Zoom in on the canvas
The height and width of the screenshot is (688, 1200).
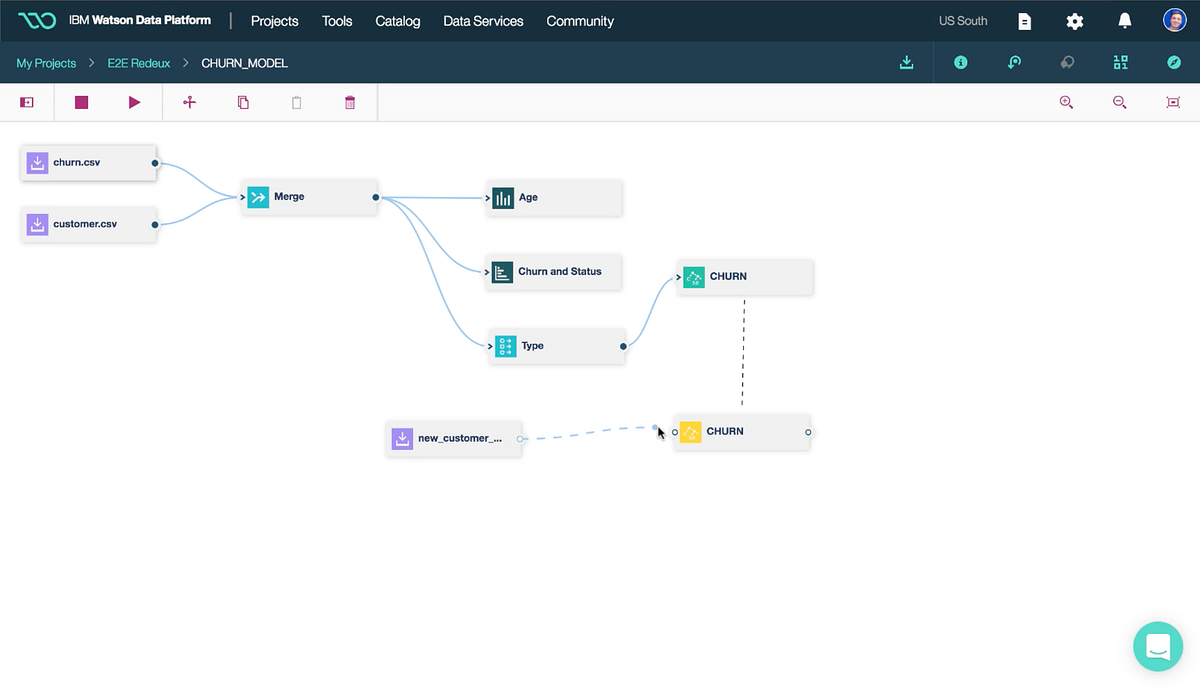coord(1066,102)
